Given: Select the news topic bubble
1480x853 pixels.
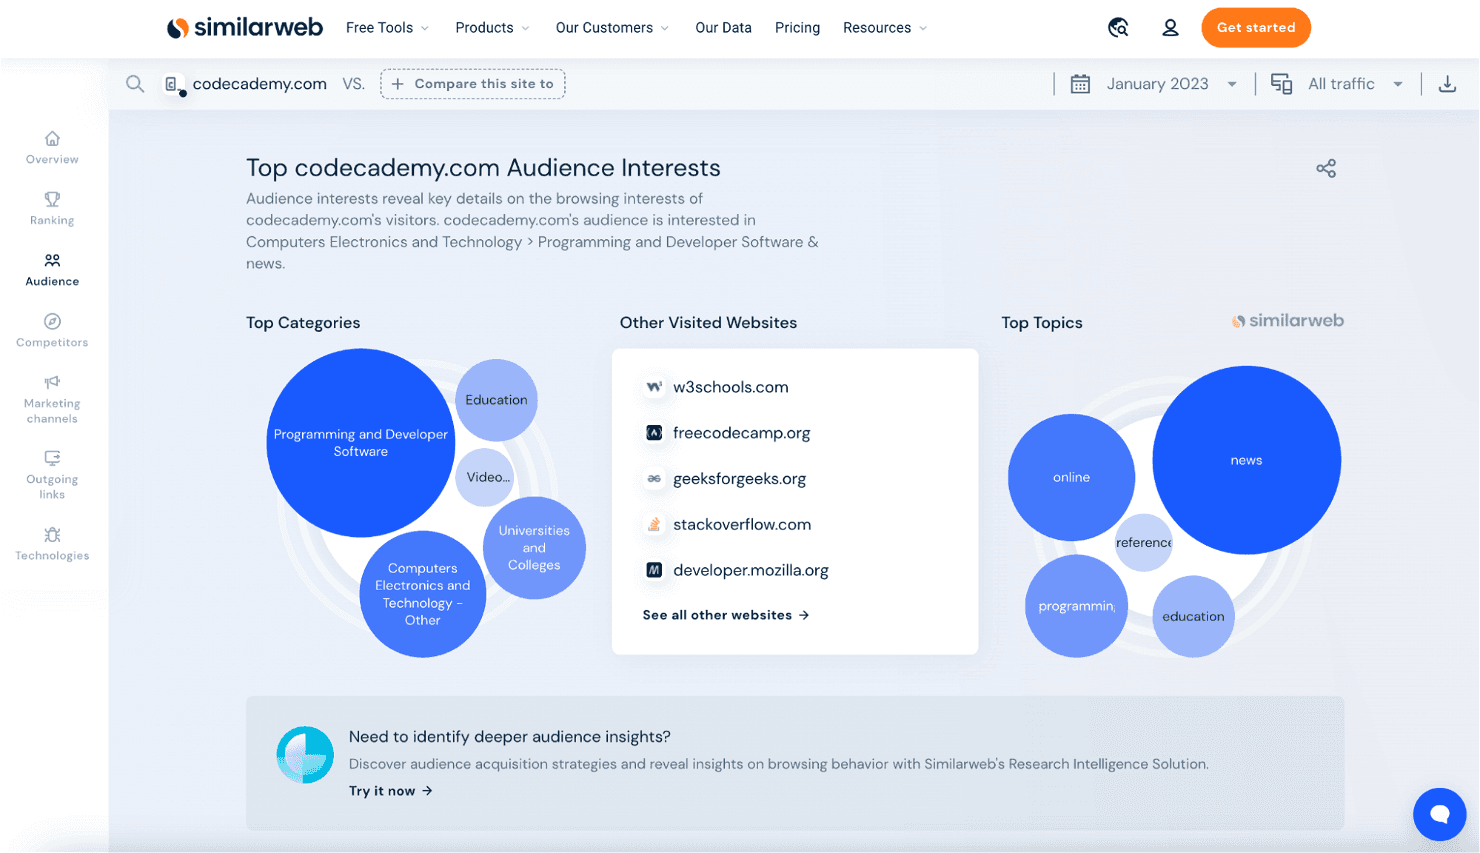Looking at the screenshot, I should [x=1246, y=460].
